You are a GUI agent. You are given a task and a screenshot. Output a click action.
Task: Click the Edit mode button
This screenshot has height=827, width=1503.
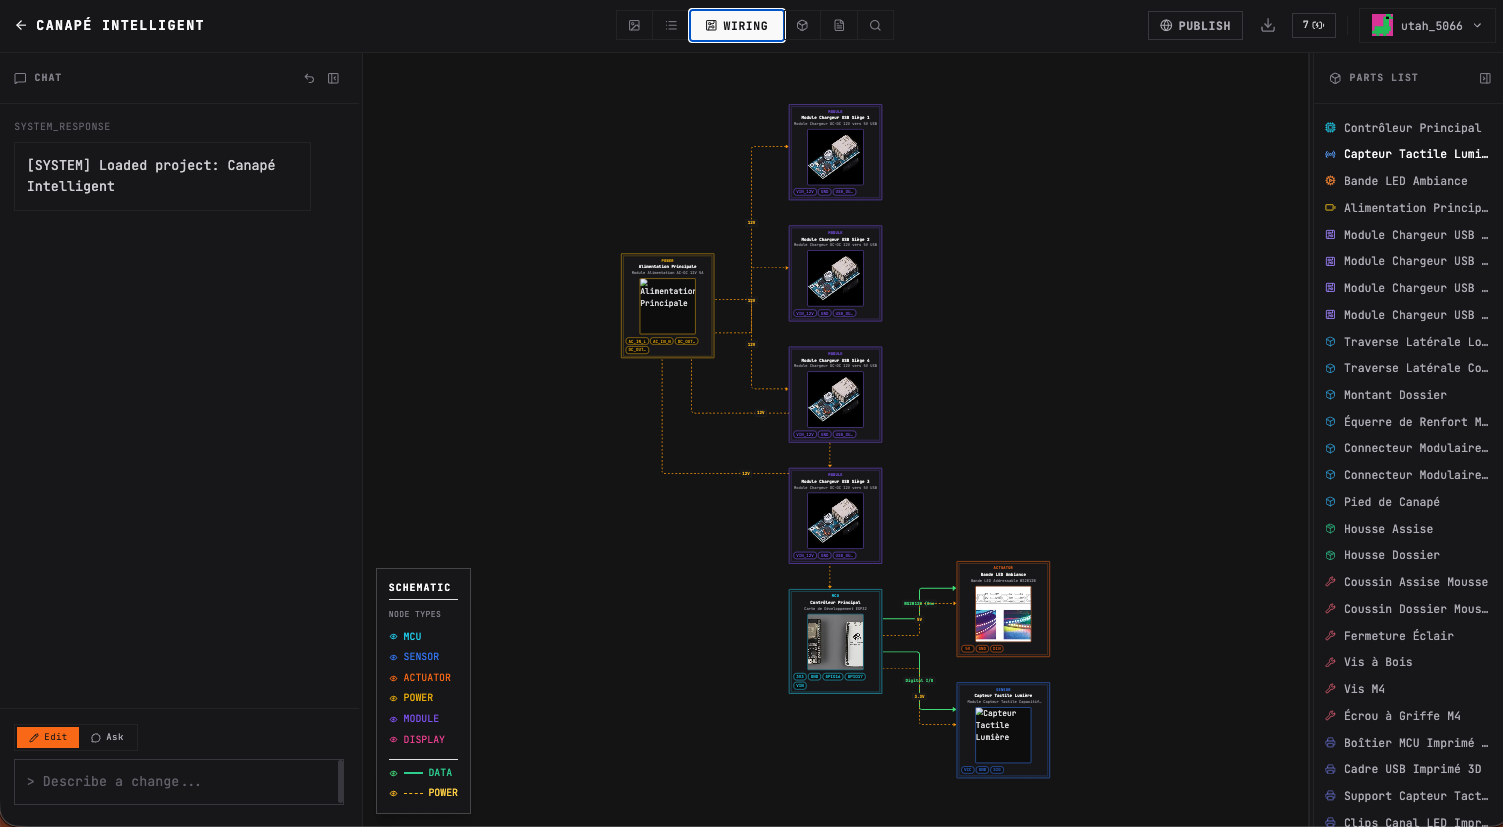pos(48,737)
